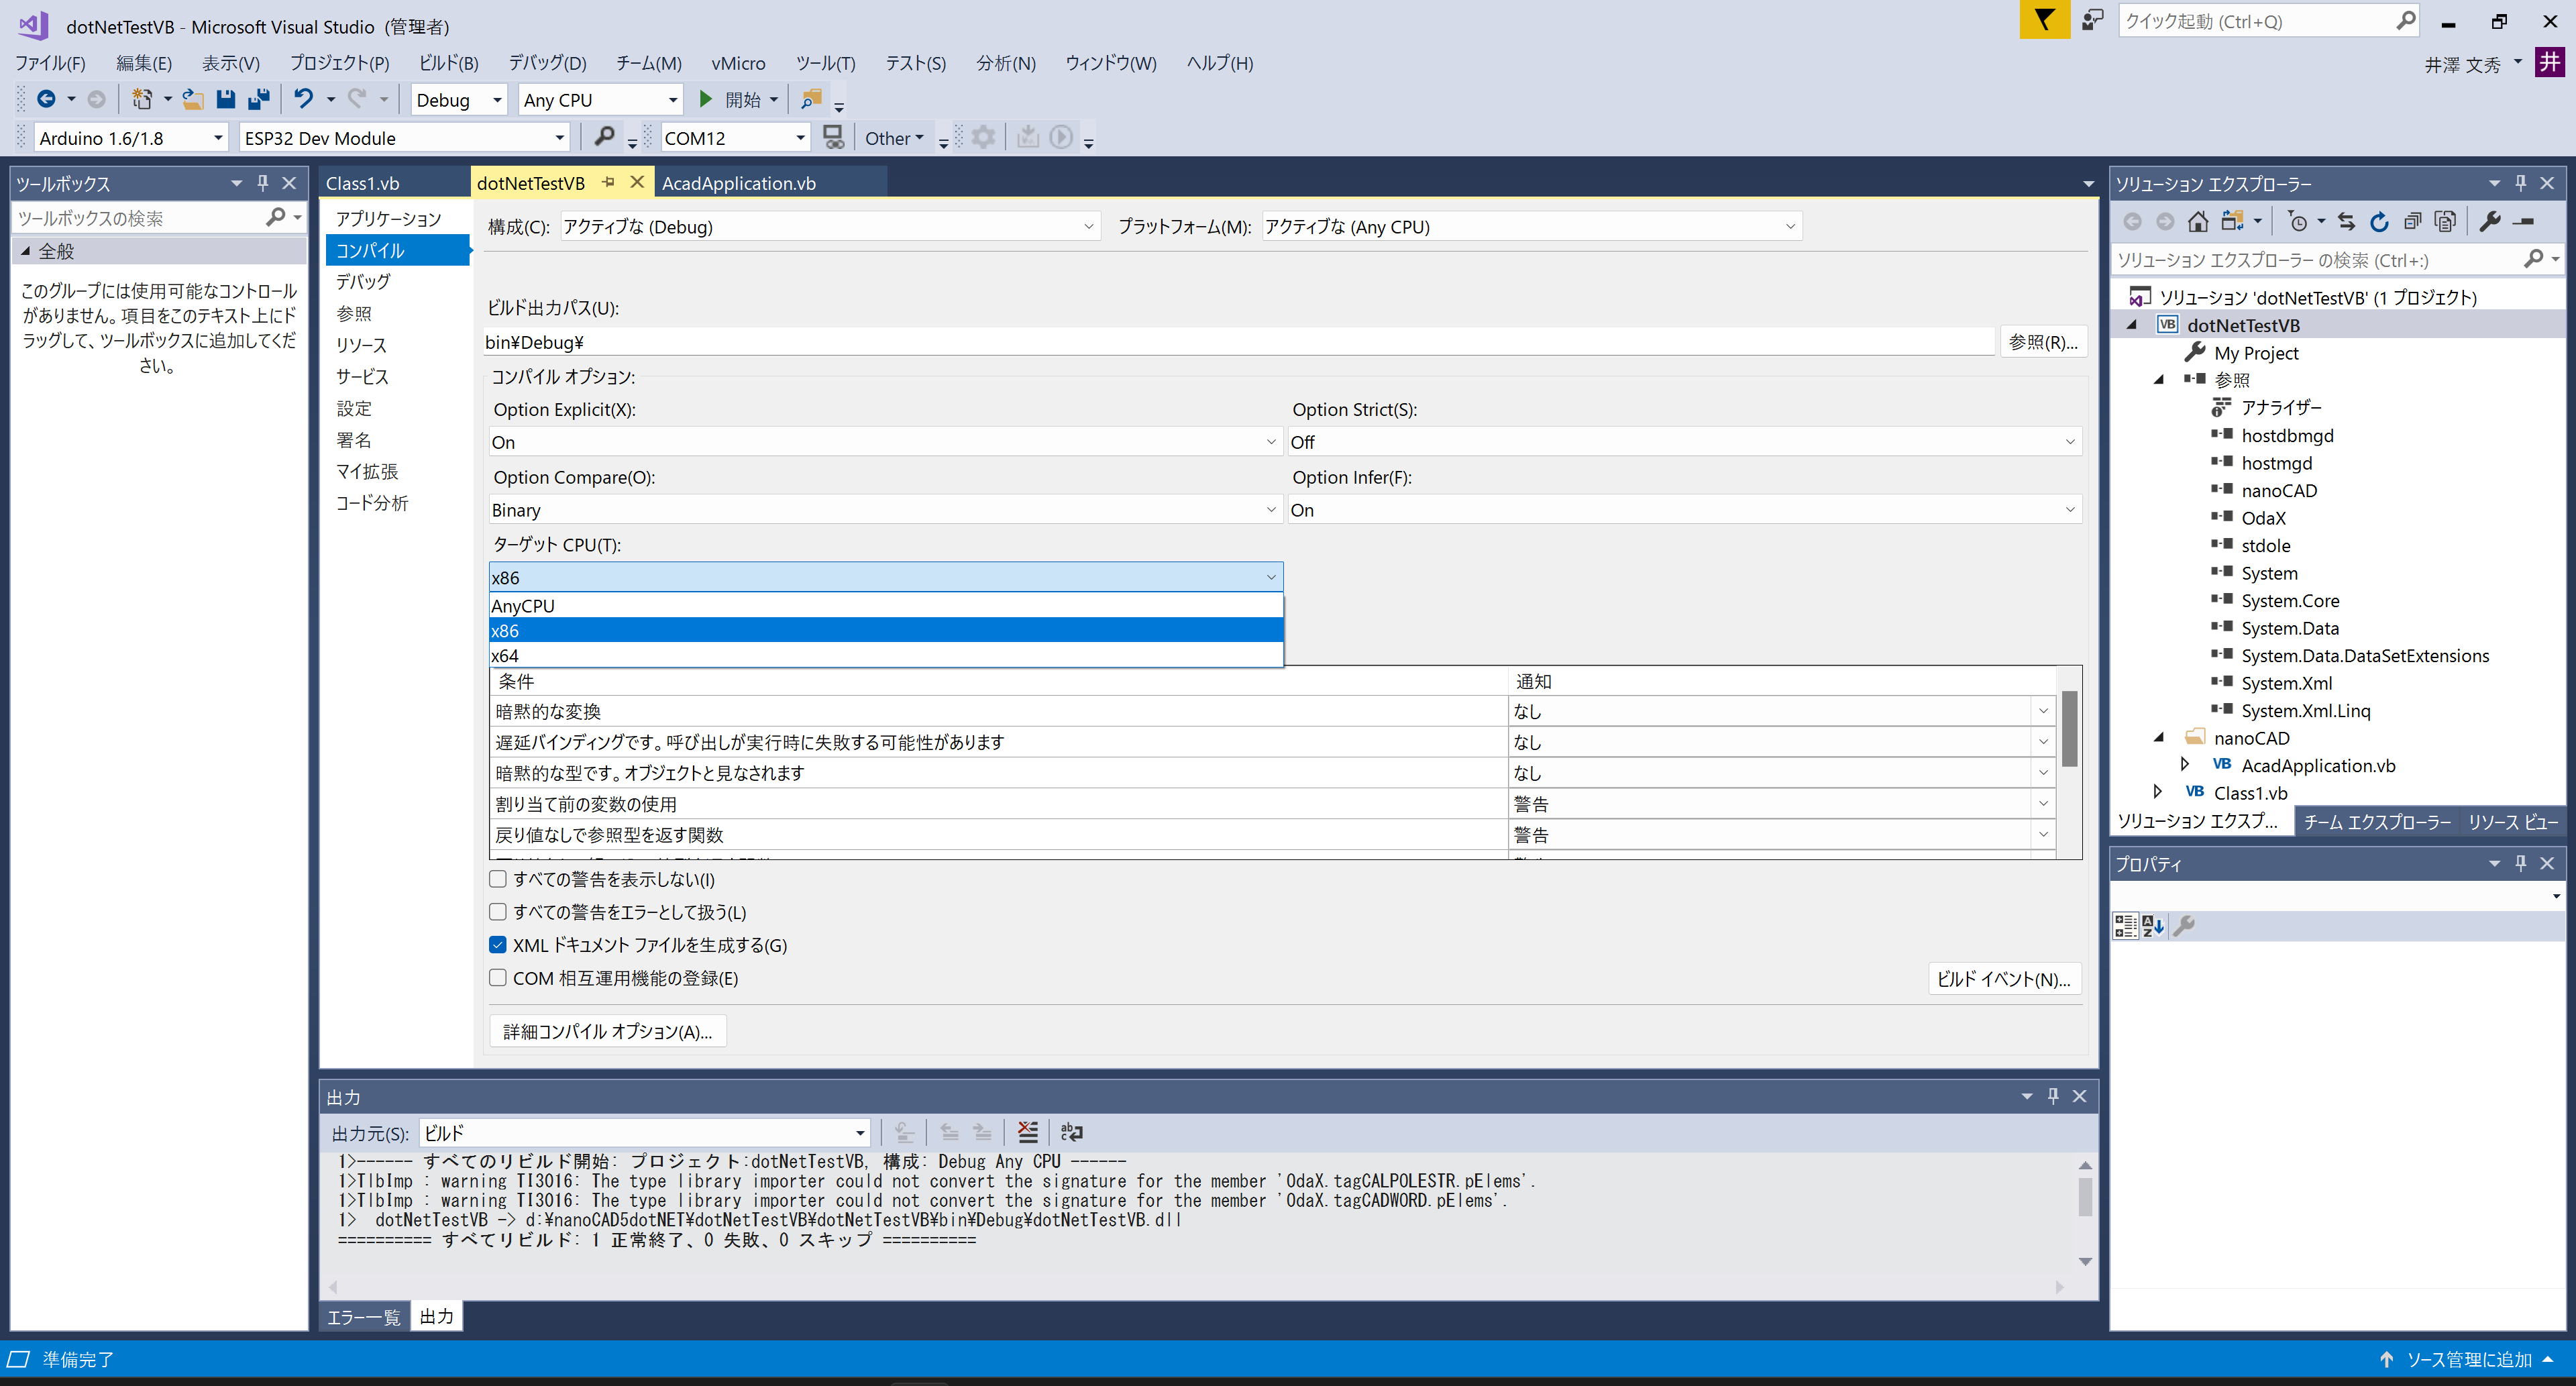Click the sync with active document icon
Image resolution: width=2576 pixels, height=1386 pixels.
[2346, 222]
